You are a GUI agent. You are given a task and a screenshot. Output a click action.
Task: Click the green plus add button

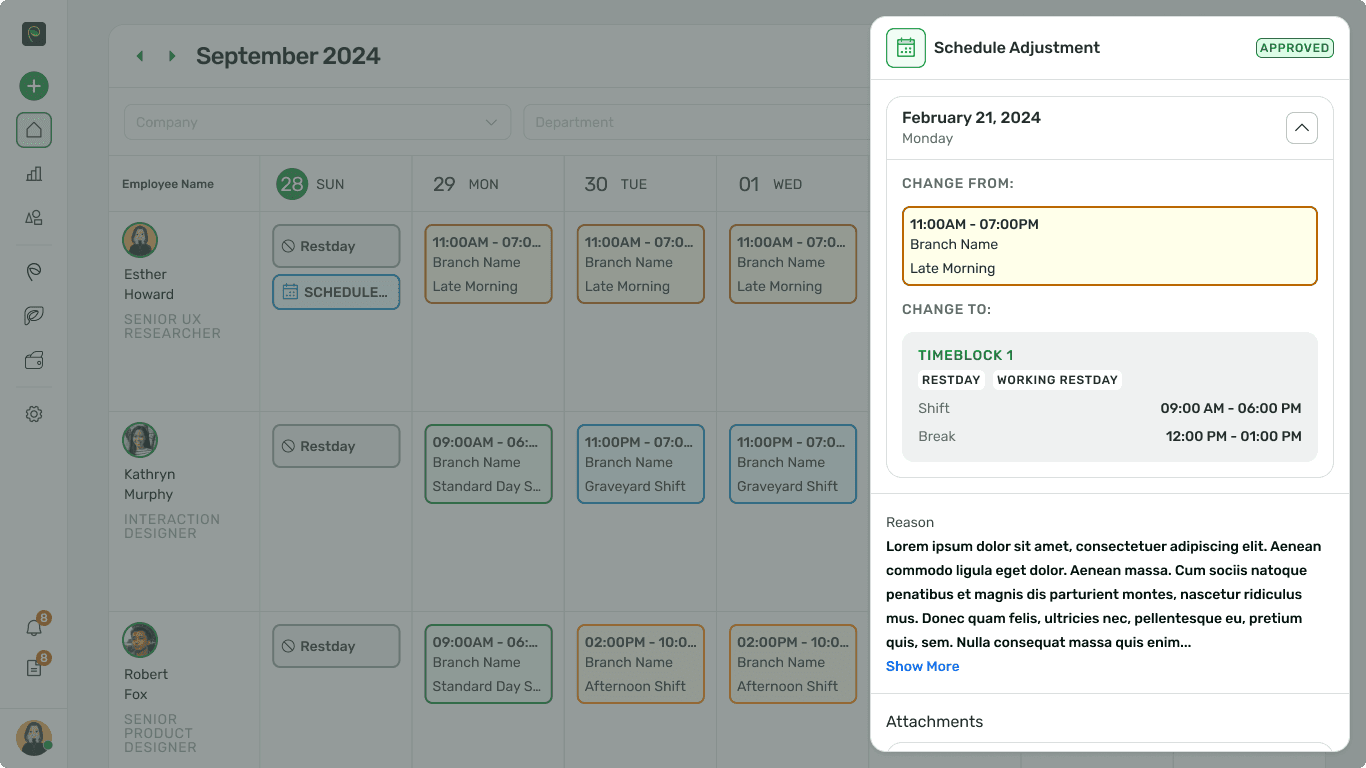(x=34, y=86)
